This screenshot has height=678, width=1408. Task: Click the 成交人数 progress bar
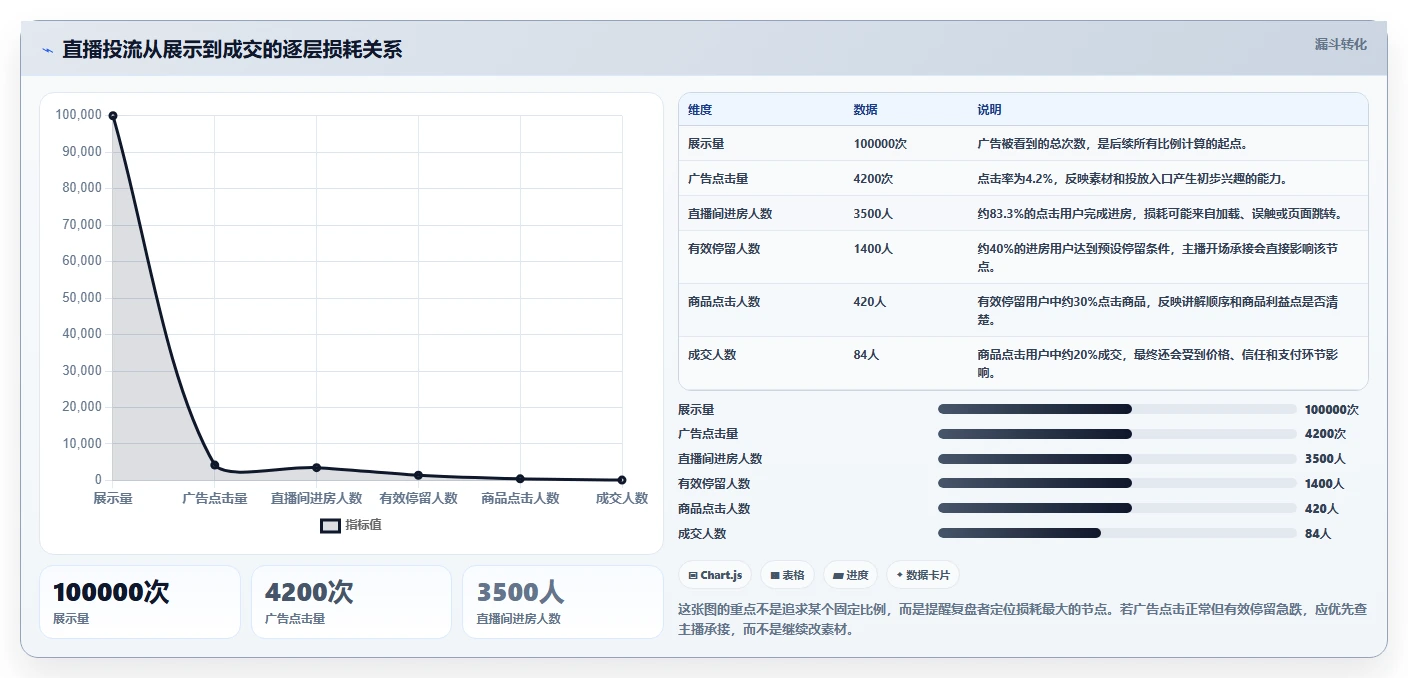point(1117,533)
